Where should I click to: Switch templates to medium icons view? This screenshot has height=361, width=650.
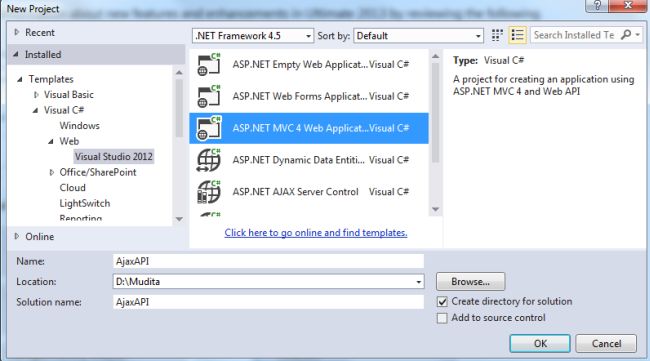coord(497,35)
